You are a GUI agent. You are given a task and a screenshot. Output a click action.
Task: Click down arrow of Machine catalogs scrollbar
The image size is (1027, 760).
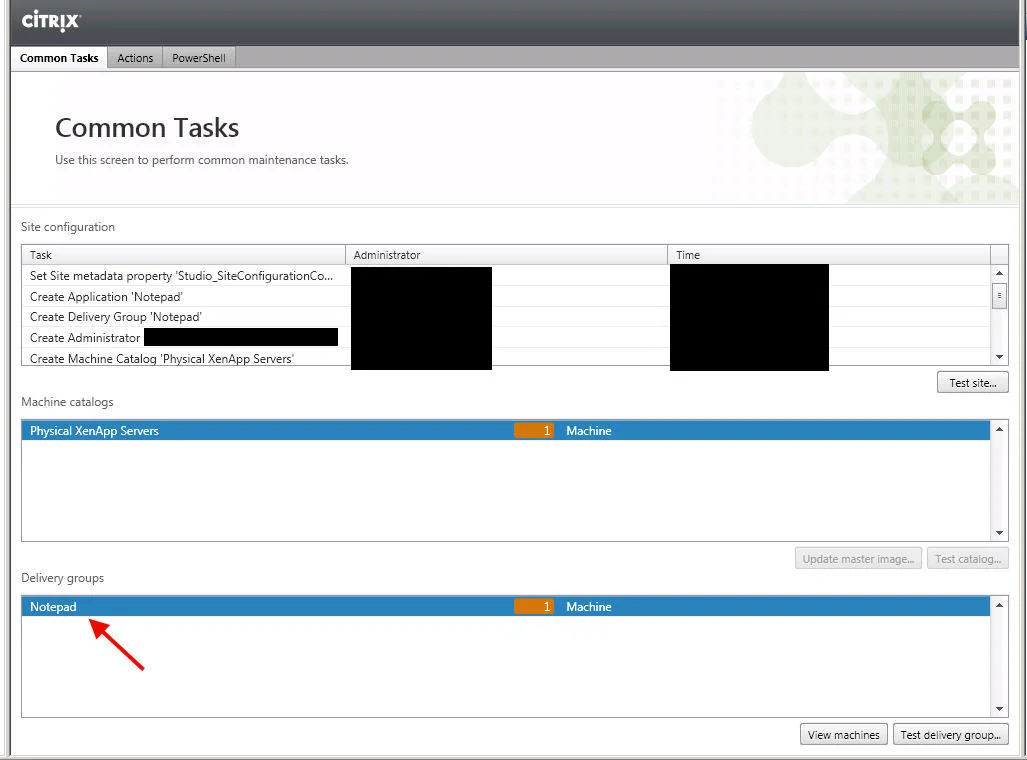pos(999,533)
